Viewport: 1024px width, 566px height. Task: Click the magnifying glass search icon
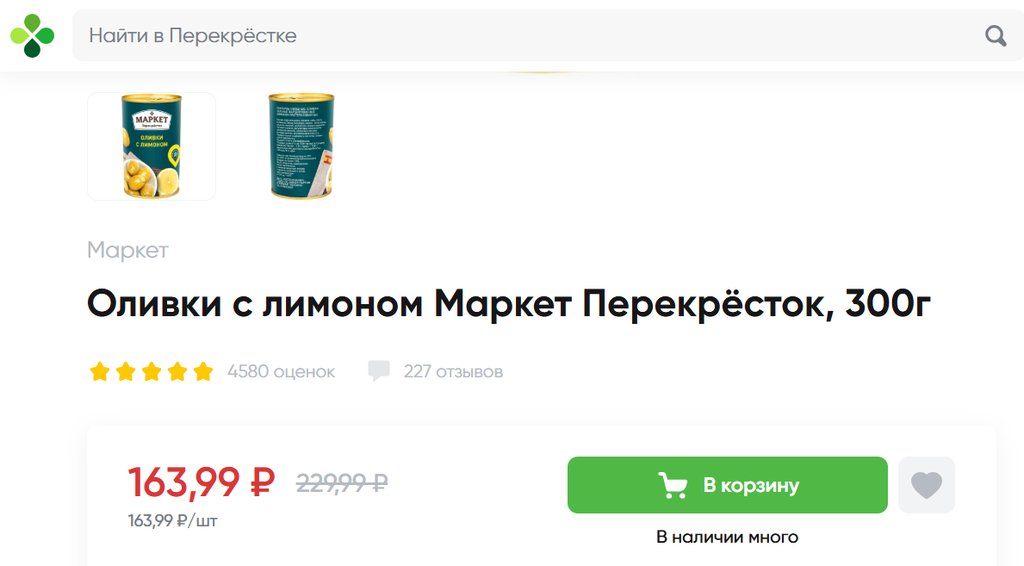pyautogui.click(x=995, y=35)
